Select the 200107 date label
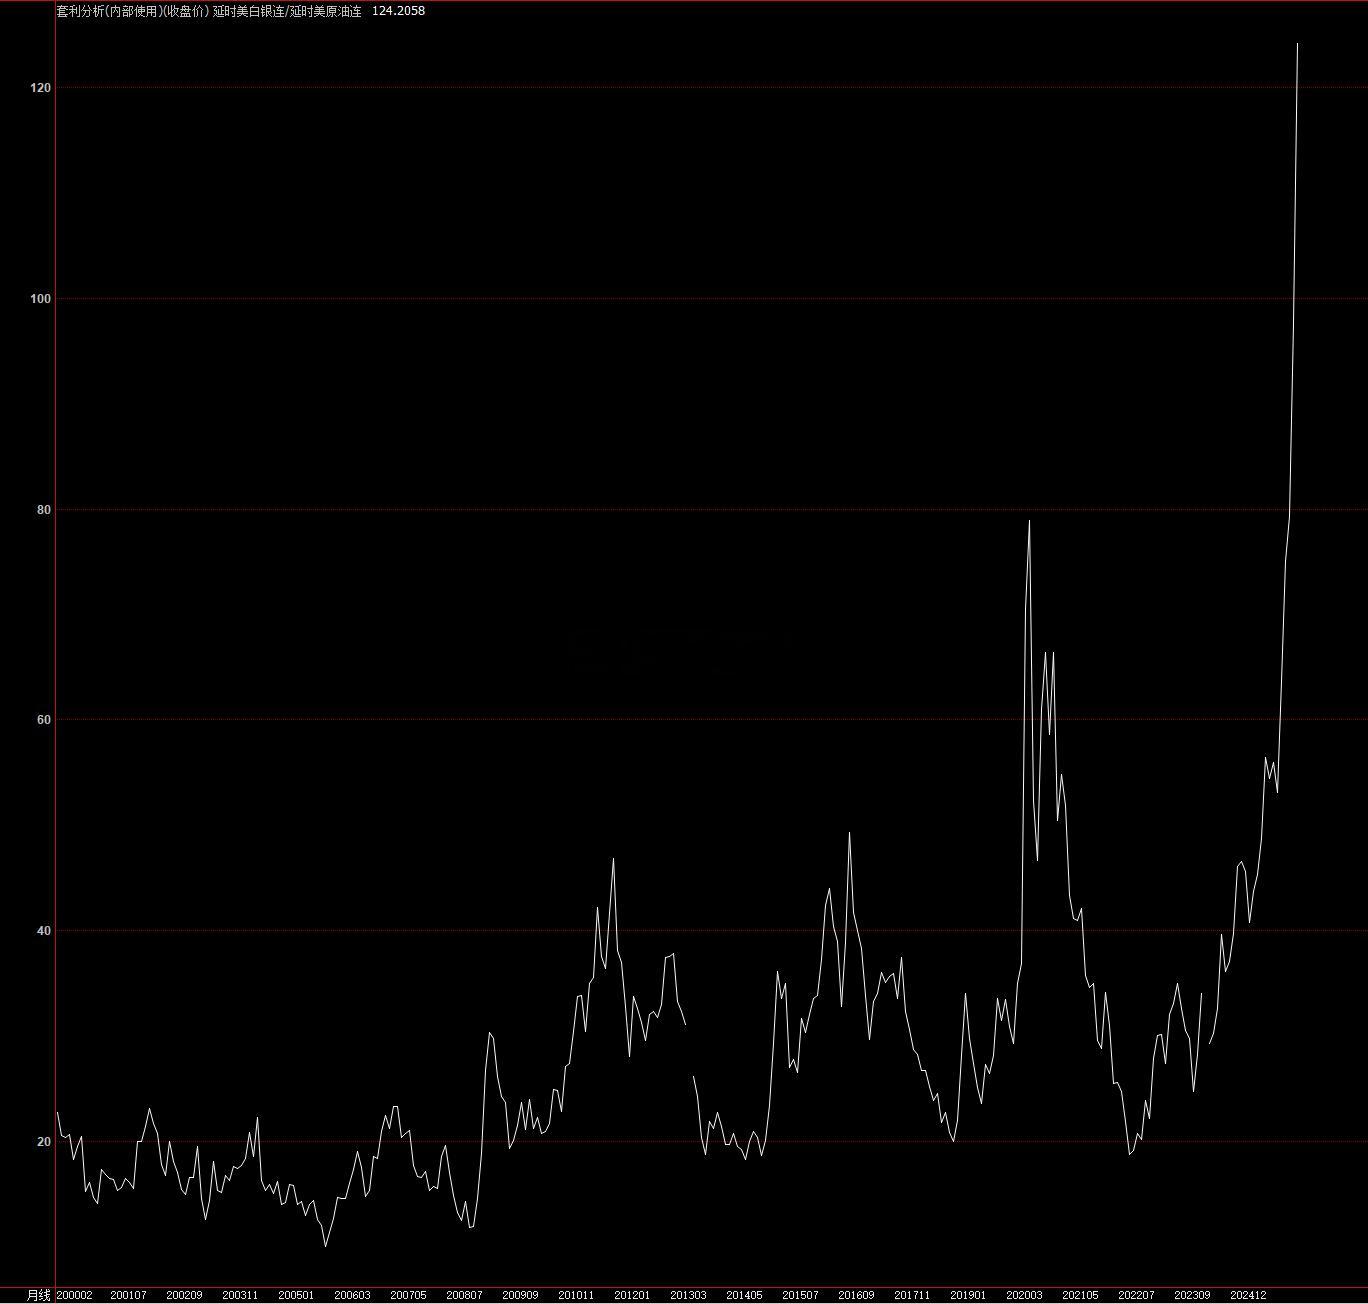 [128, 1295]
